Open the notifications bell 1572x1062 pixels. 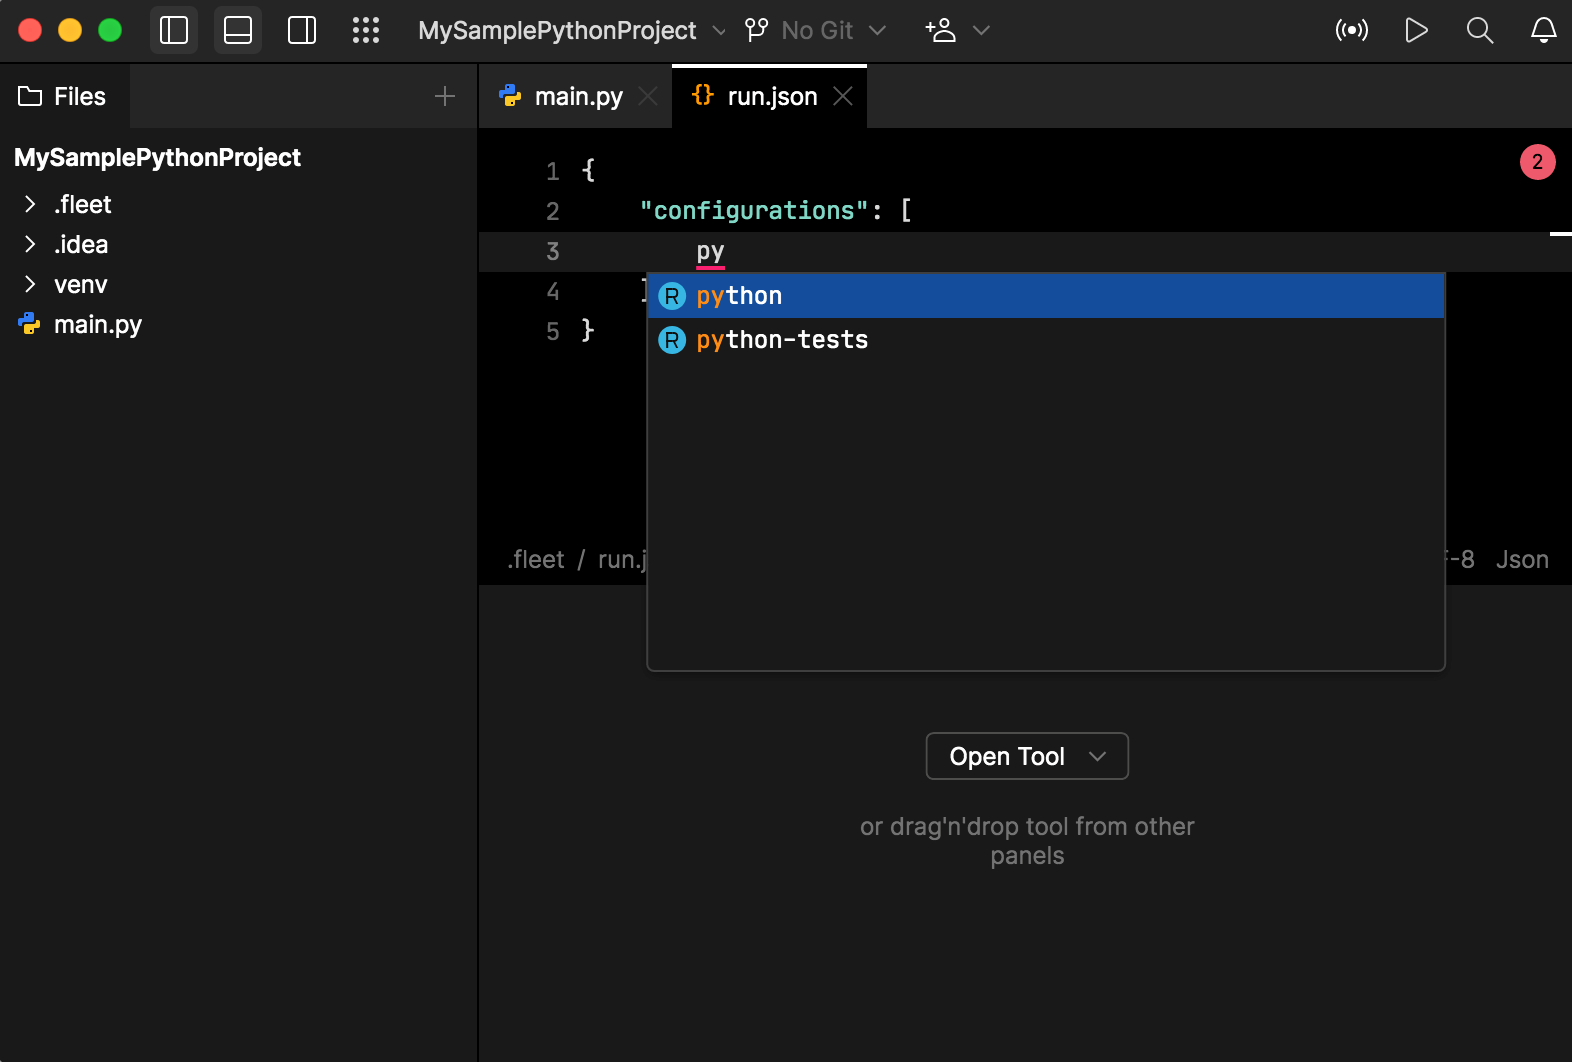1544,30
